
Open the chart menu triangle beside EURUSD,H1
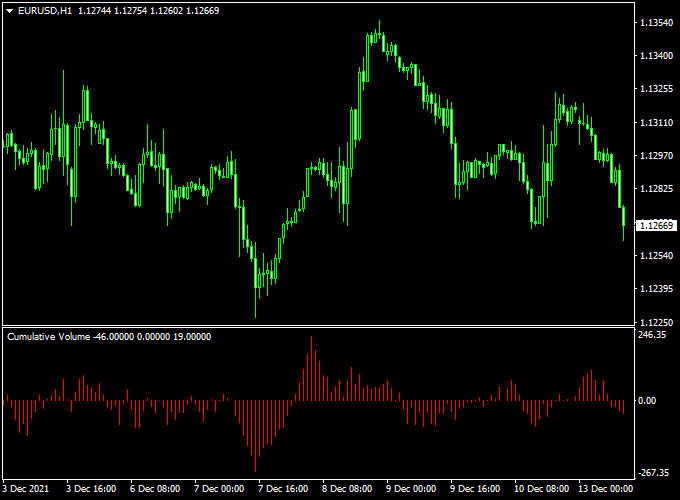click(x=10, y=11)
